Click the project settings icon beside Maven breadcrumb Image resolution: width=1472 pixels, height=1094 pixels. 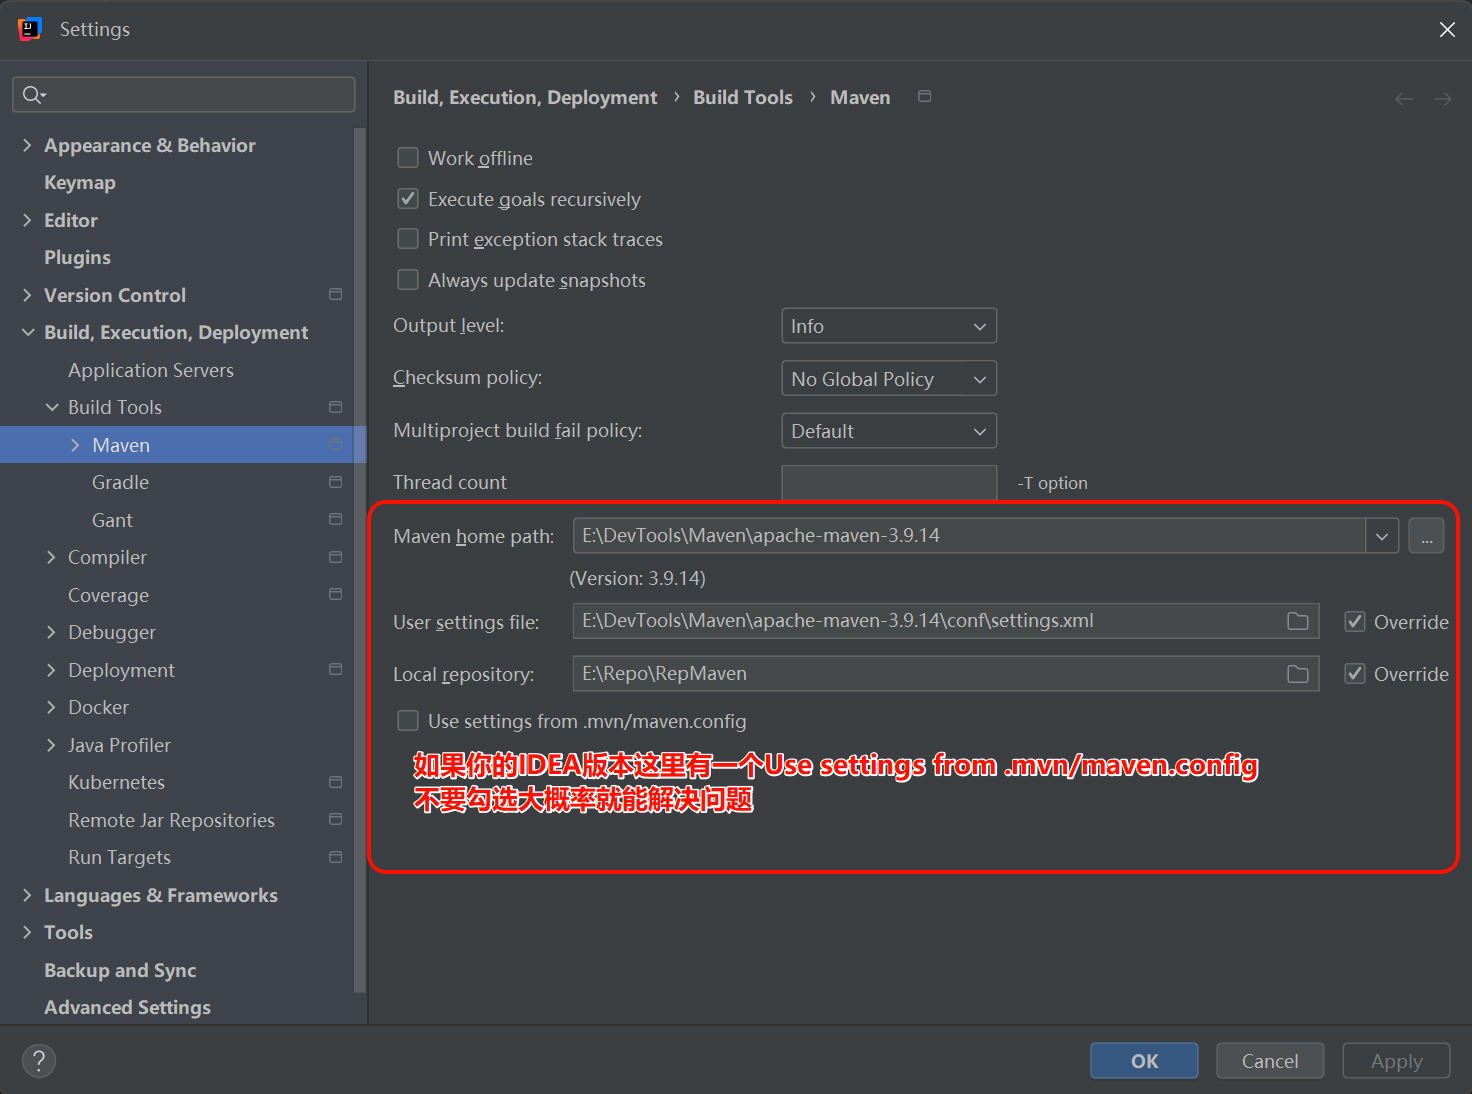[x=925, y=96]
